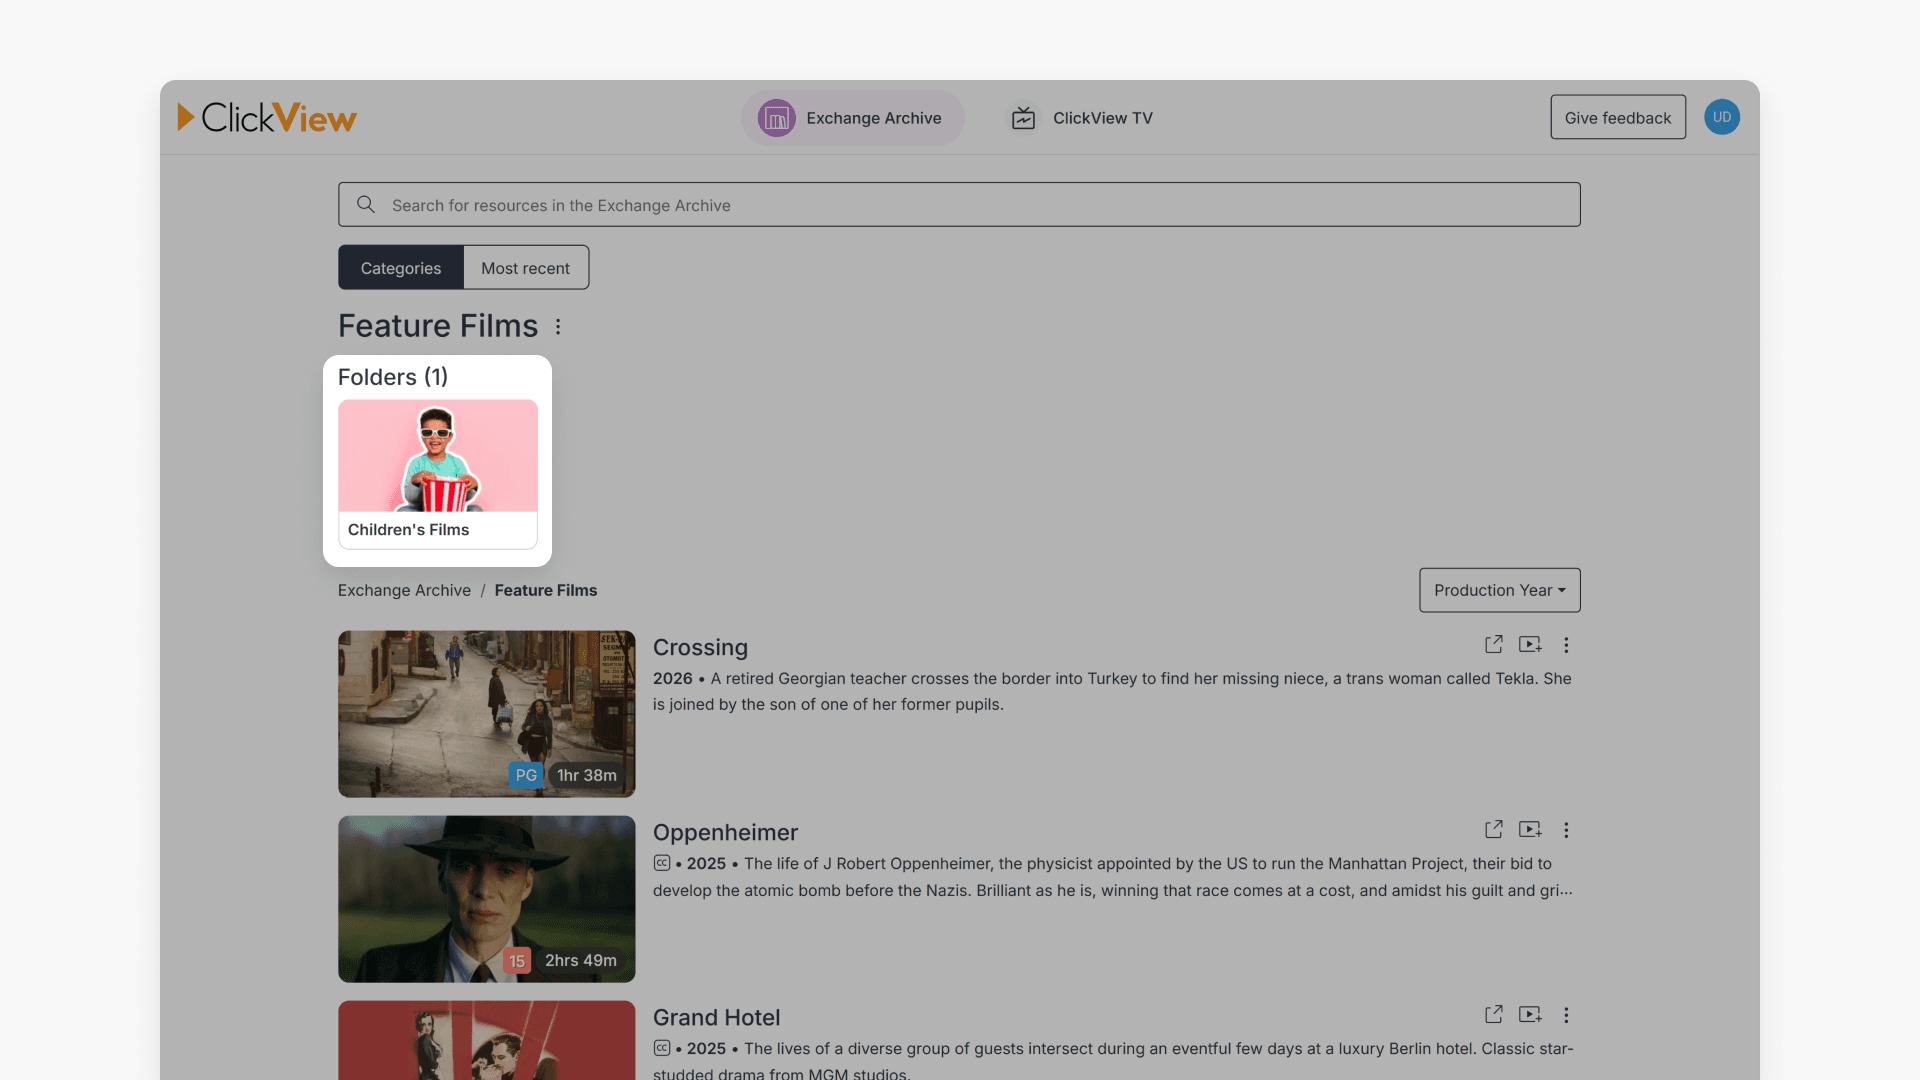Open the Oppenheimer three-dot menu
1920x1080 pixels.
(x=1566, y=829)
